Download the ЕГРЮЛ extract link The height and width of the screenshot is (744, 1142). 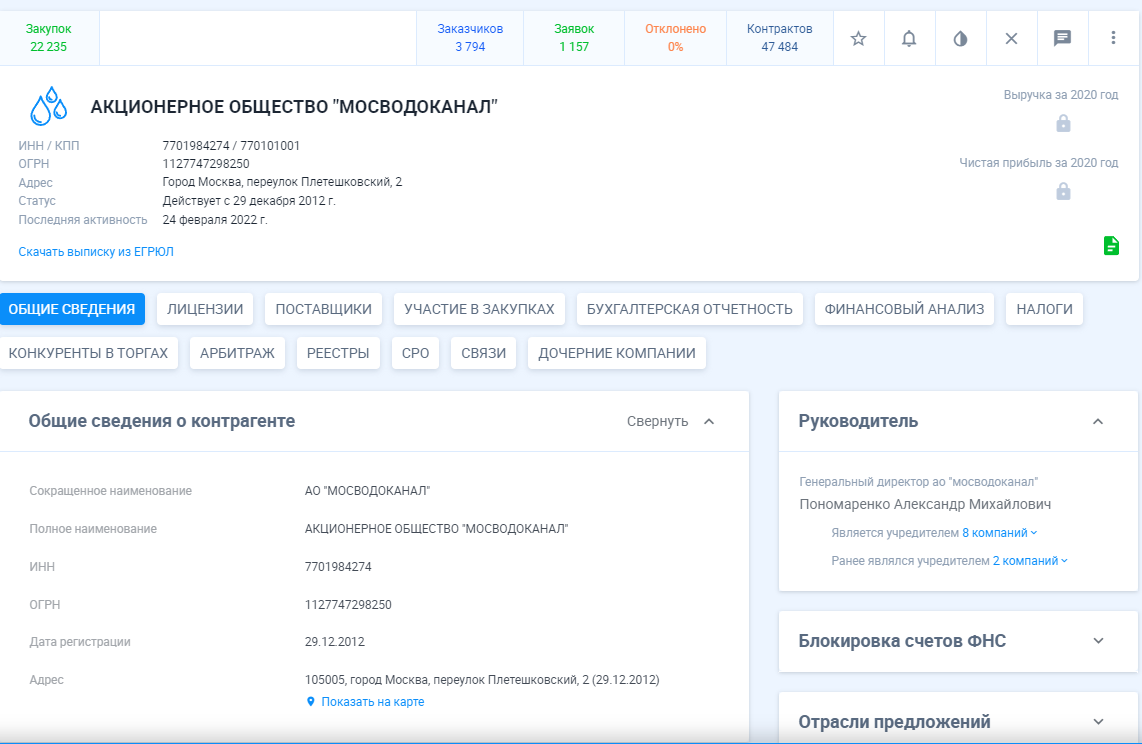[x=96, y=252]
